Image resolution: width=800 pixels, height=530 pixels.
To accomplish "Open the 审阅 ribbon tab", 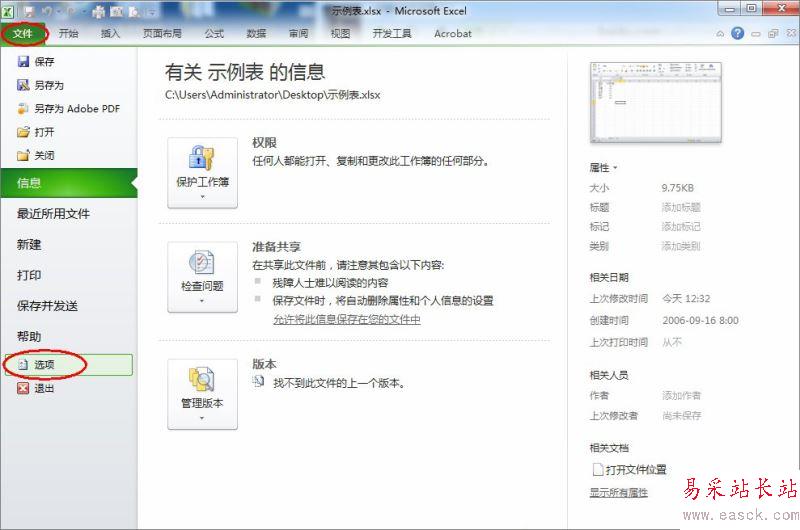I will click(298, 34).
